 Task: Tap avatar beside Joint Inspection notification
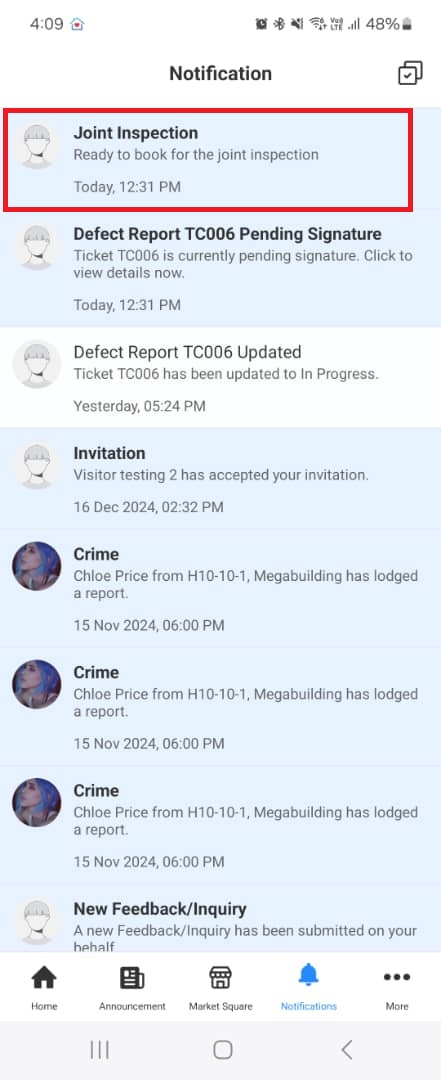pos(37,145)
